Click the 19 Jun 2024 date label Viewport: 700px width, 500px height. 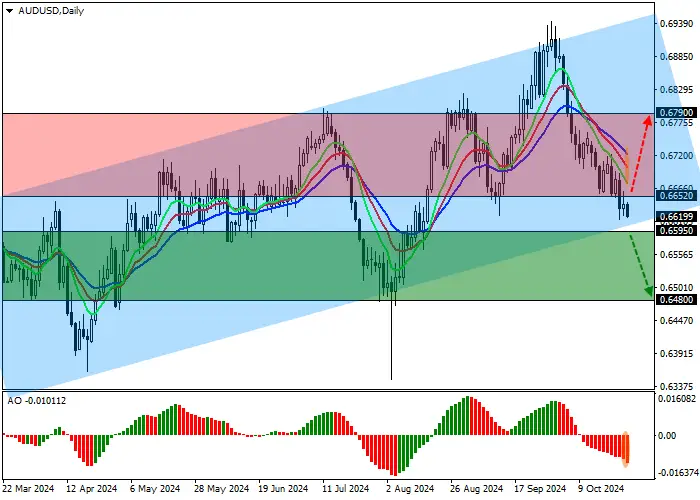(x=283, y=489)
